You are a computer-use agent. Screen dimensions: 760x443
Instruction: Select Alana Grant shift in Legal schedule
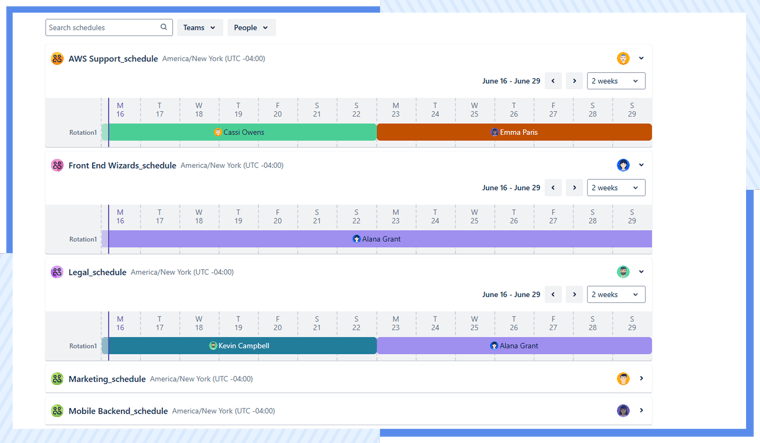(x=514, y=346)
